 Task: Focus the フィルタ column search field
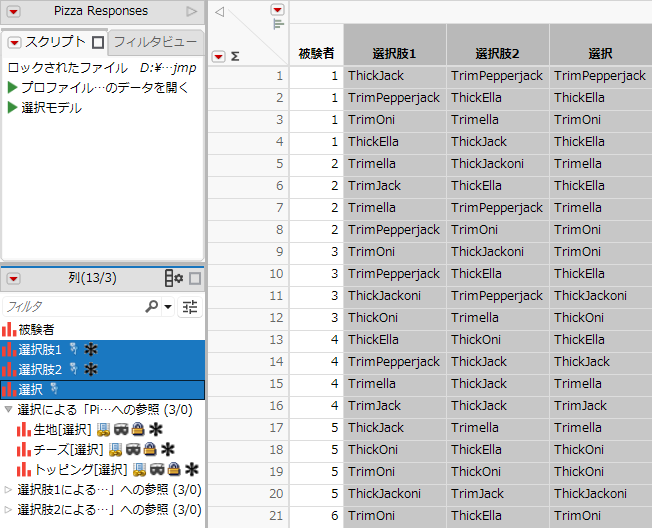click(x=73, y=307)
